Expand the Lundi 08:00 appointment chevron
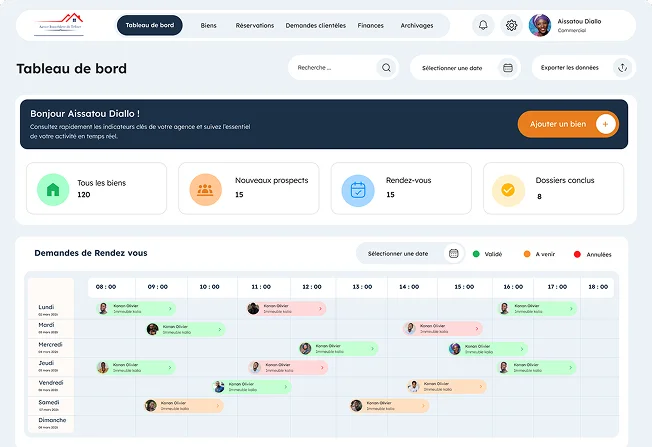This screenshot has width=652, height=447. point(169,309)
